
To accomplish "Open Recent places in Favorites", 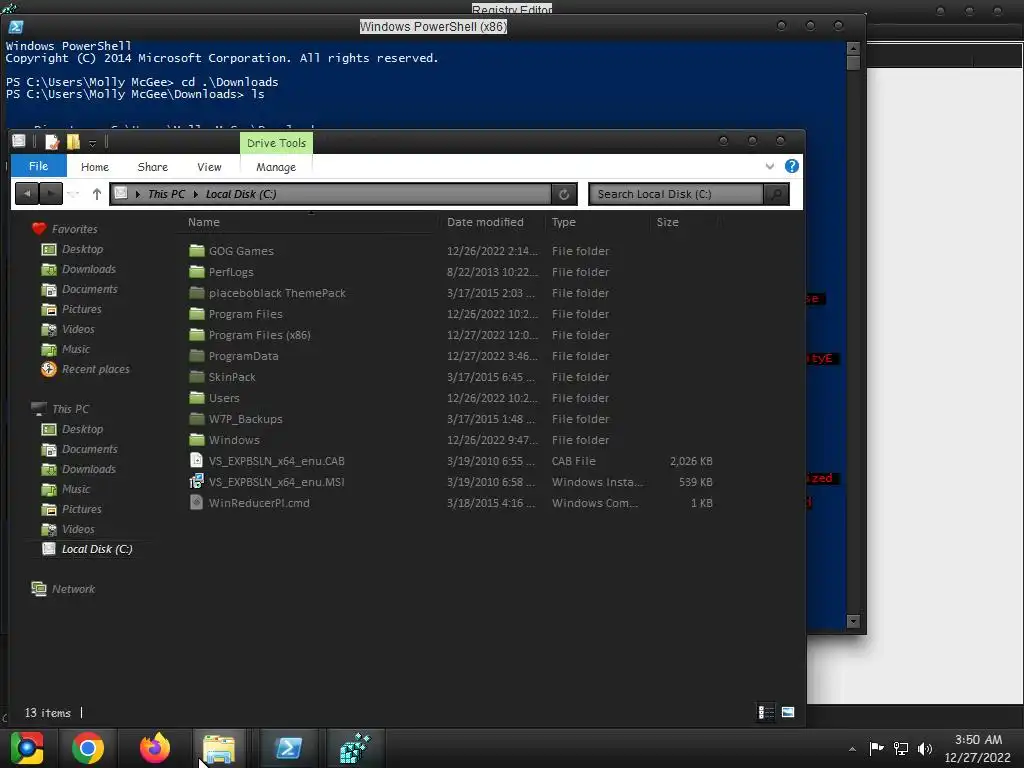I will [x=95, y=369].
